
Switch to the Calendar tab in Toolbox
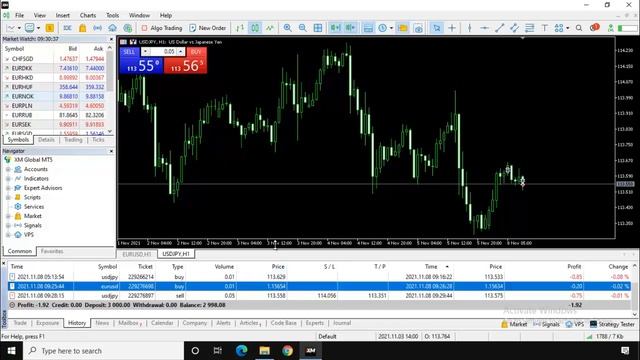[x=162, y=323]
